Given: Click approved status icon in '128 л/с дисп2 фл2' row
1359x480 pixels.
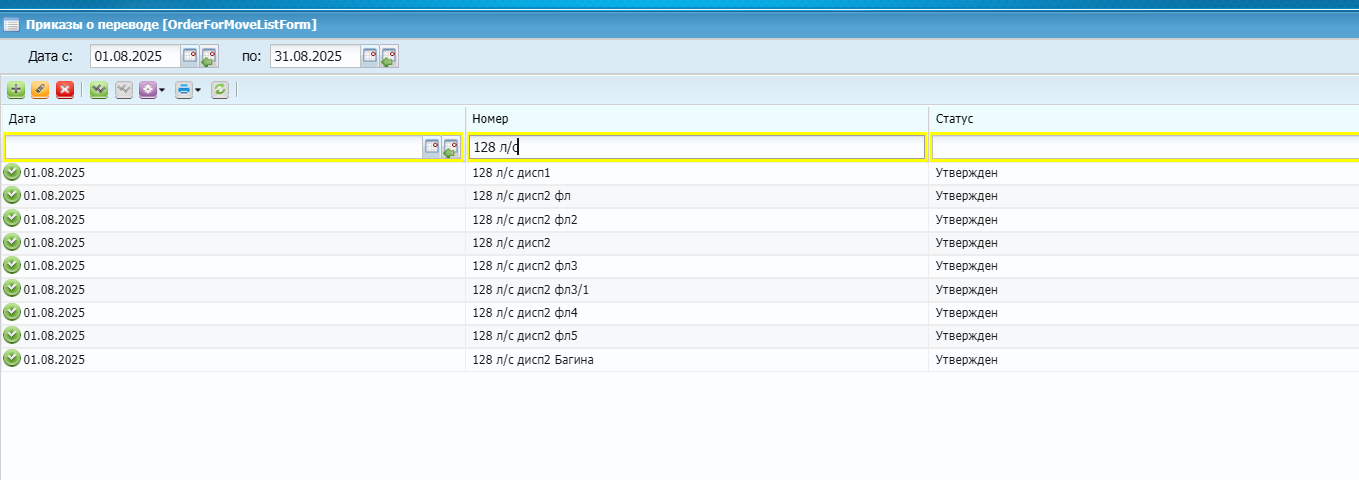Looking at the screenshot, I should [12, 218].
